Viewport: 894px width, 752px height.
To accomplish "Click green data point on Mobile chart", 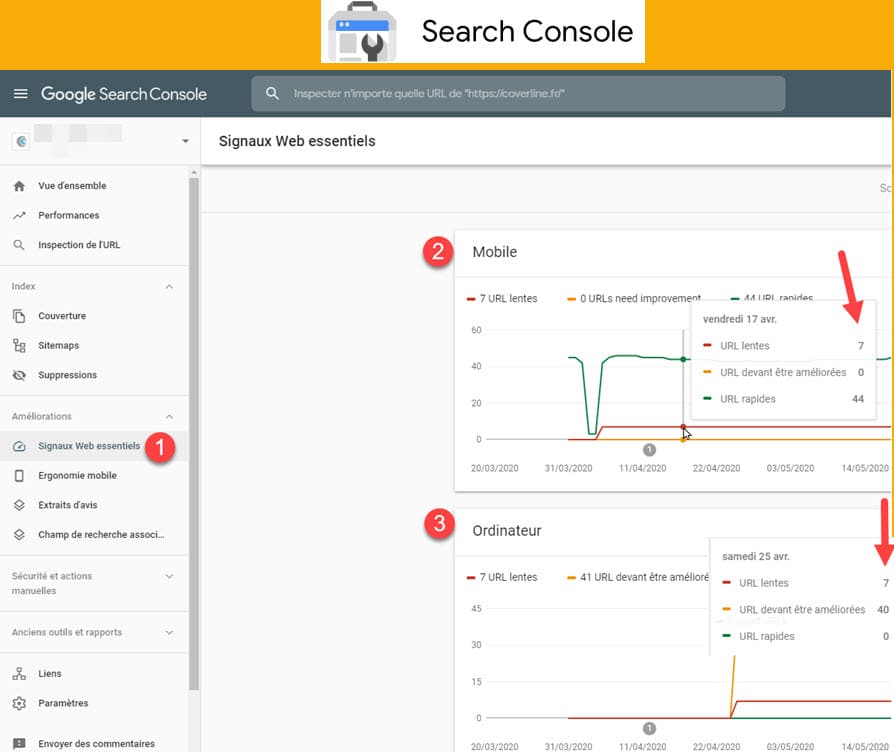I will [x=683, y=359].
